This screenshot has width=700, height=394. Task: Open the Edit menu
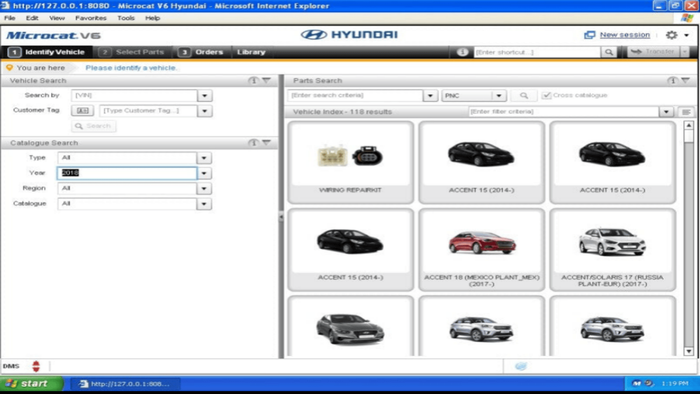coord(32,18)
